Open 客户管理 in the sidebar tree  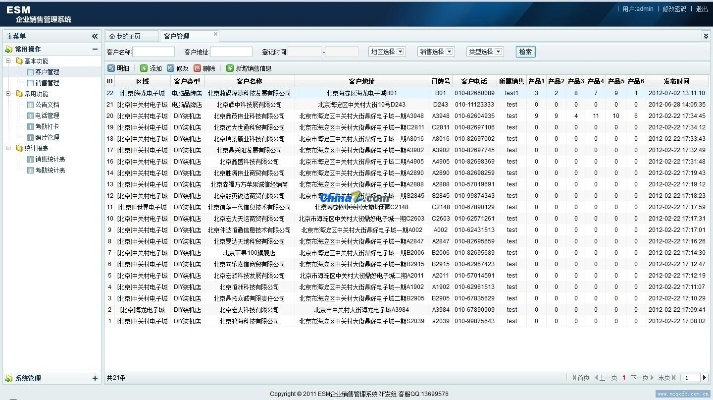coord(47,72)
